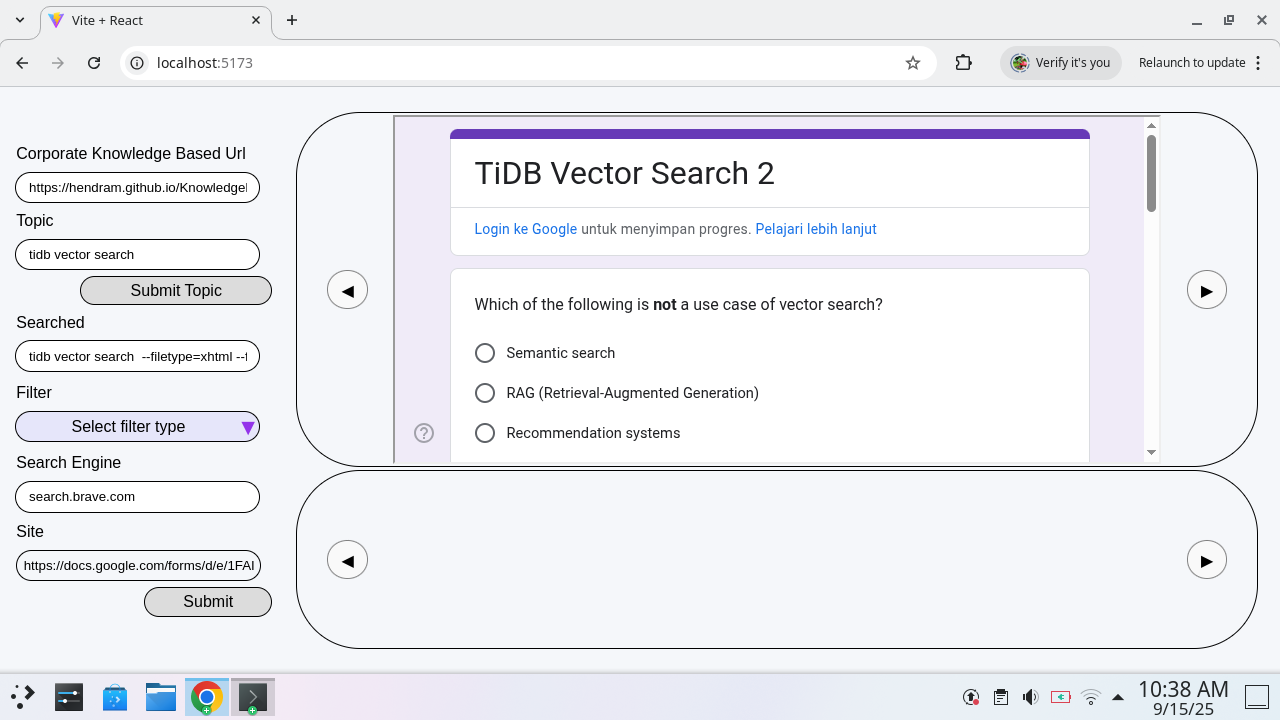The height and width of the screenshot is (720, 1280).
Task: Click the Login ke Google link
Action: 526,229
